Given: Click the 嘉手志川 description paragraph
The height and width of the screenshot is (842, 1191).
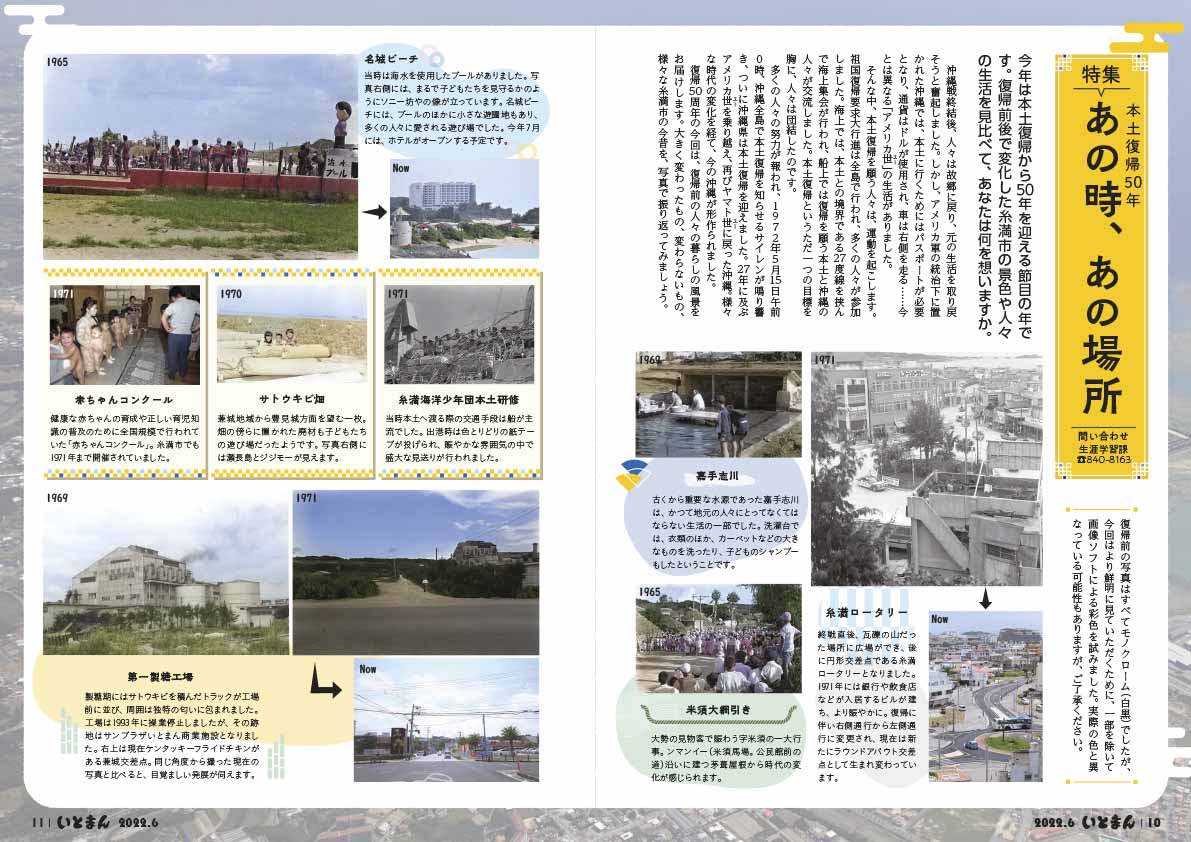Looking at the screenshot, I should pyautogui.click(x=725, y=533).
